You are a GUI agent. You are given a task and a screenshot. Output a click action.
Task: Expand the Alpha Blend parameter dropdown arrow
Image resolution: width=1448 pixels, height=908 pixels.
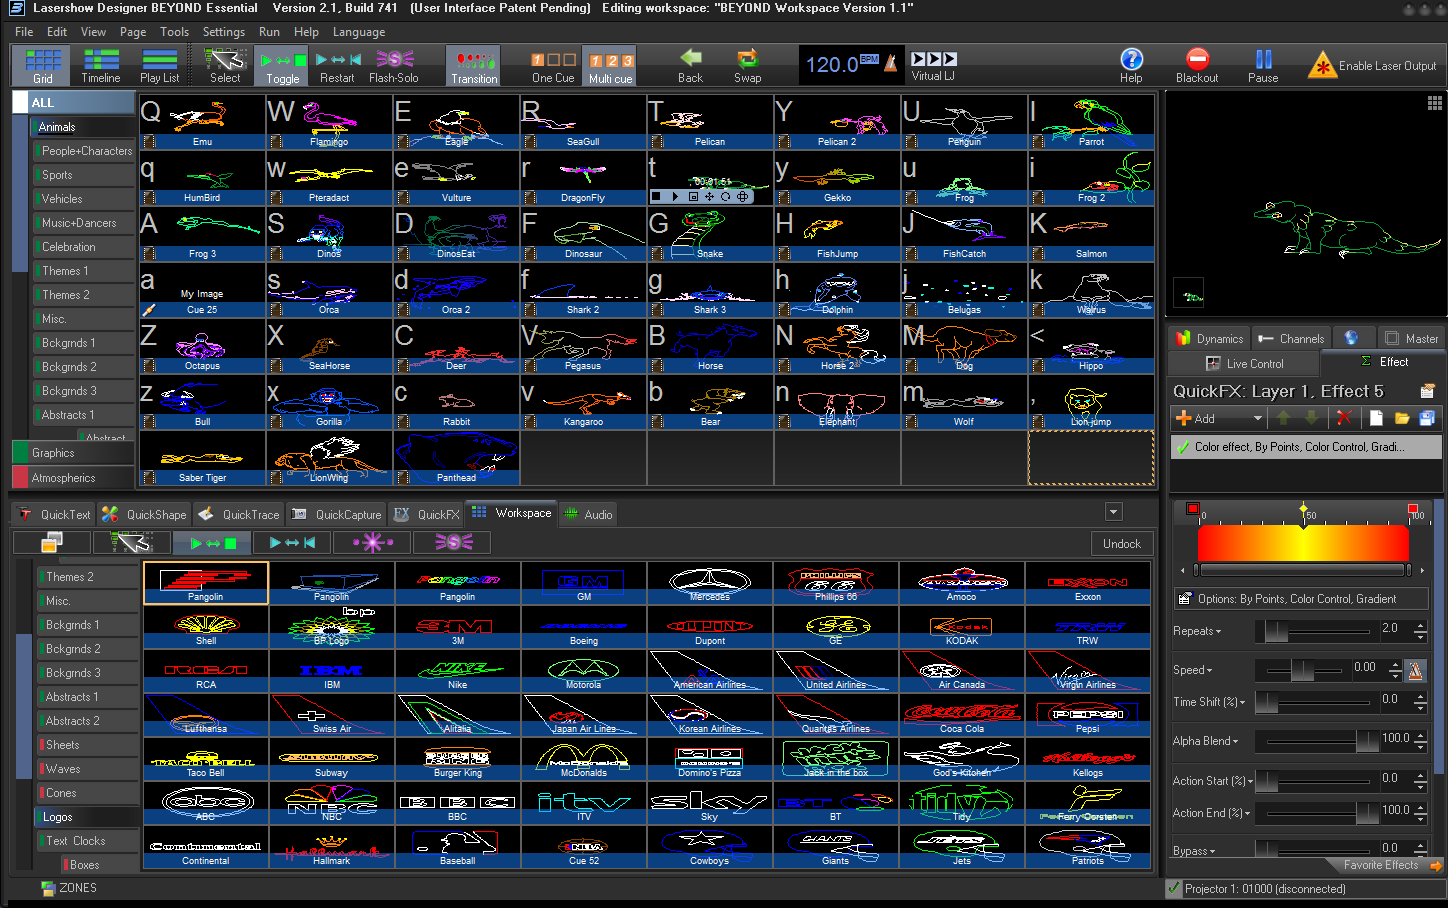click(x=1236, y=742)
